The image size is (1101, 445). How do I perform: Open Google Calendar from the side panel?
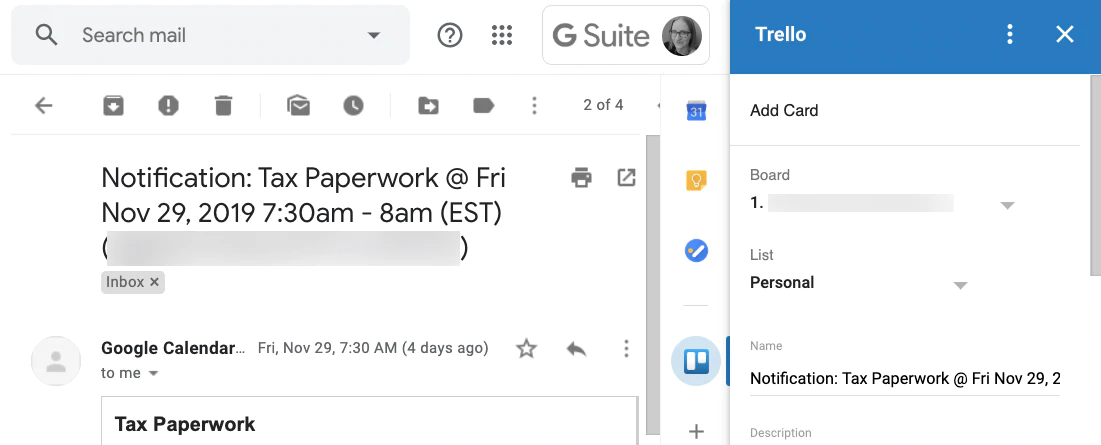[x=696, y=111]
